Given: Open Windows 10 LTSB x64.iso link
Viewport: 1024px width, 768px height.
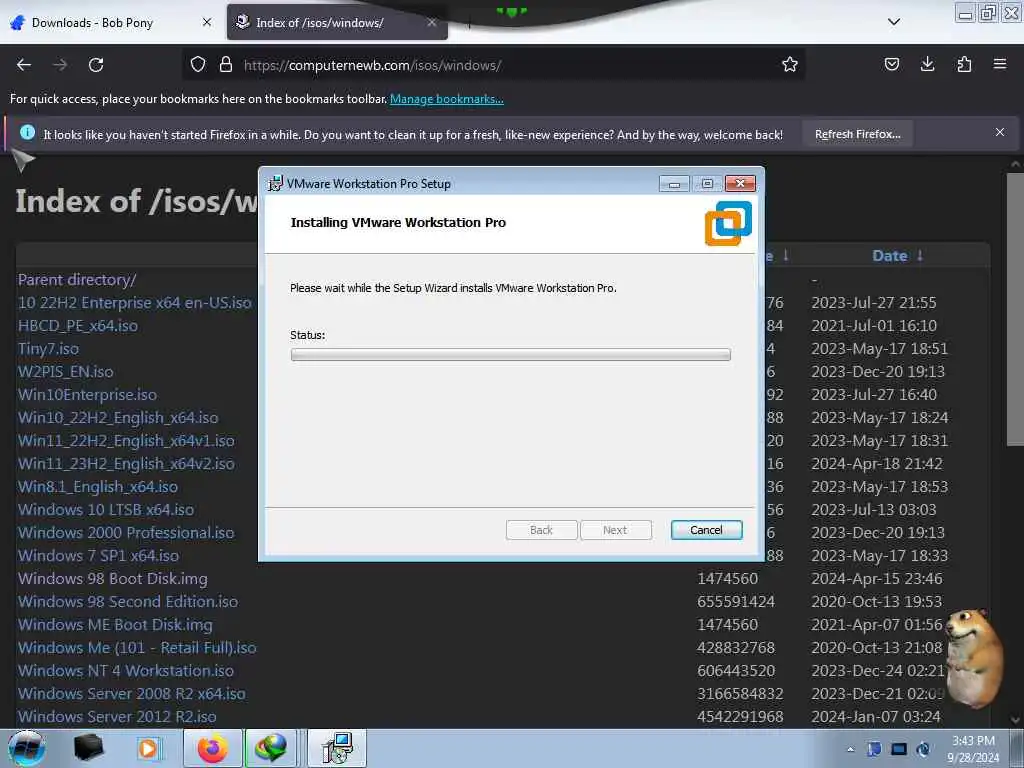Looking at the screenshot, I should point(106,509).
